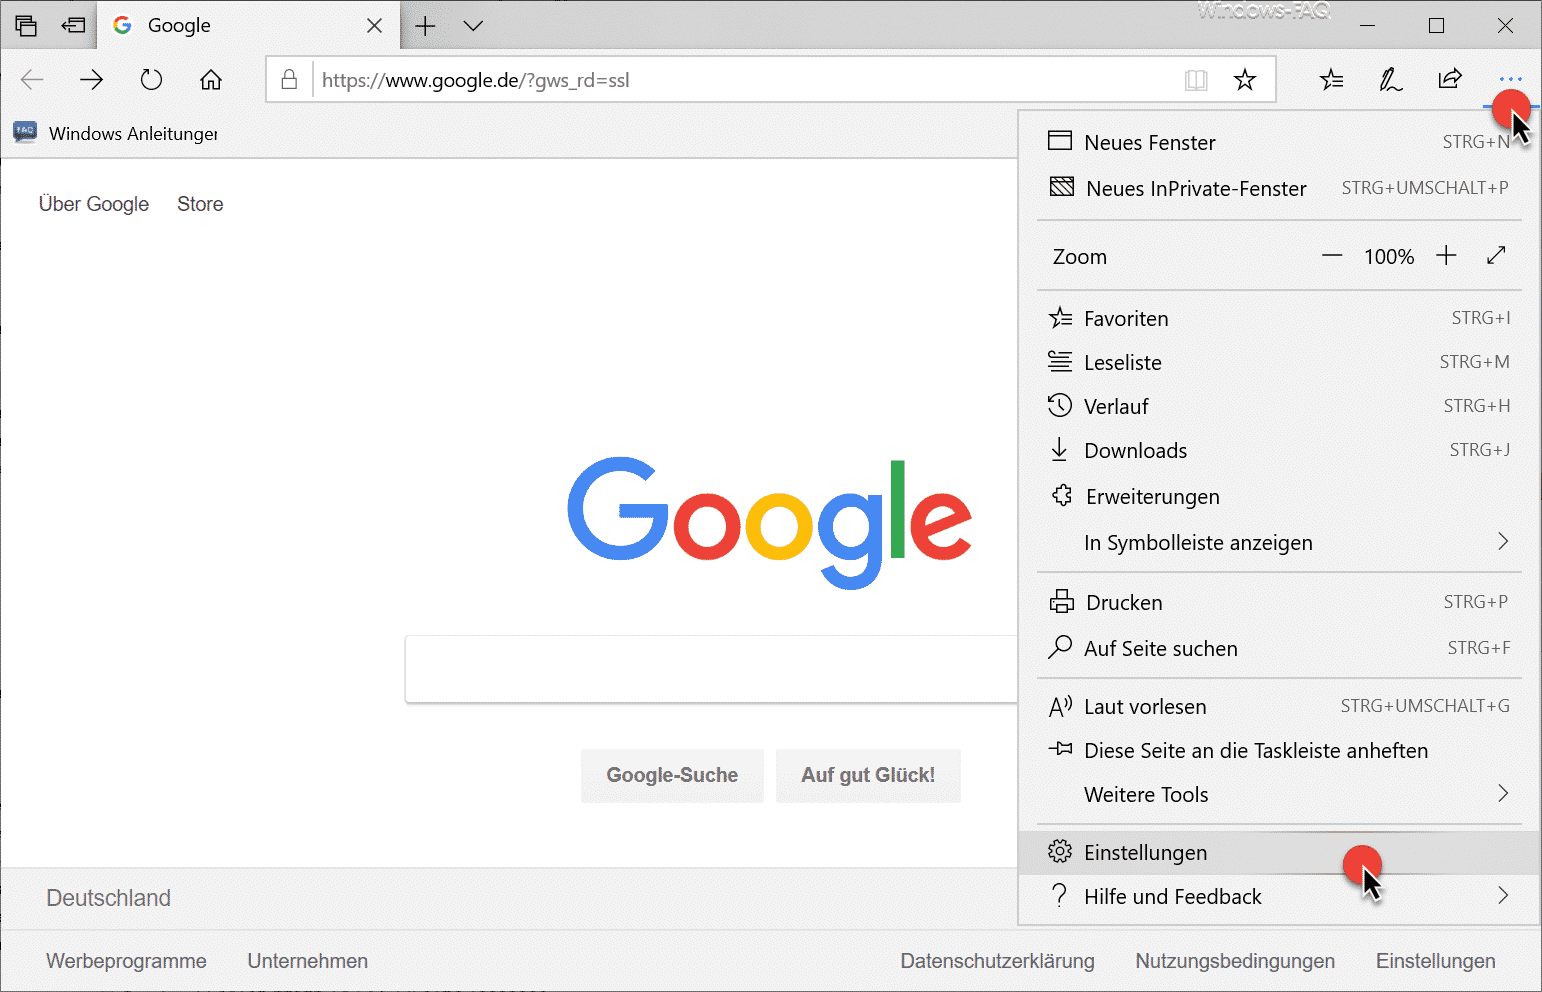Viewport: 1542px width, 992px height.
Task: Open Leseliste from the menu
Action: click(1279, 362)
